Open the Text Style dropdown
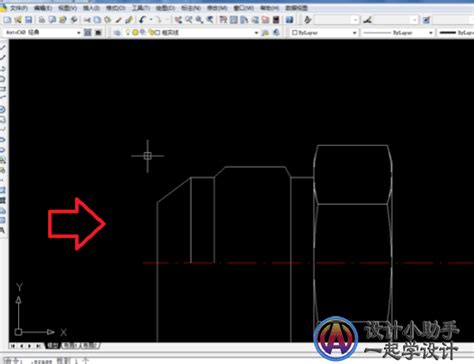Image resolution: width=474 pixels, height=364 pixels. coord(356,20)
